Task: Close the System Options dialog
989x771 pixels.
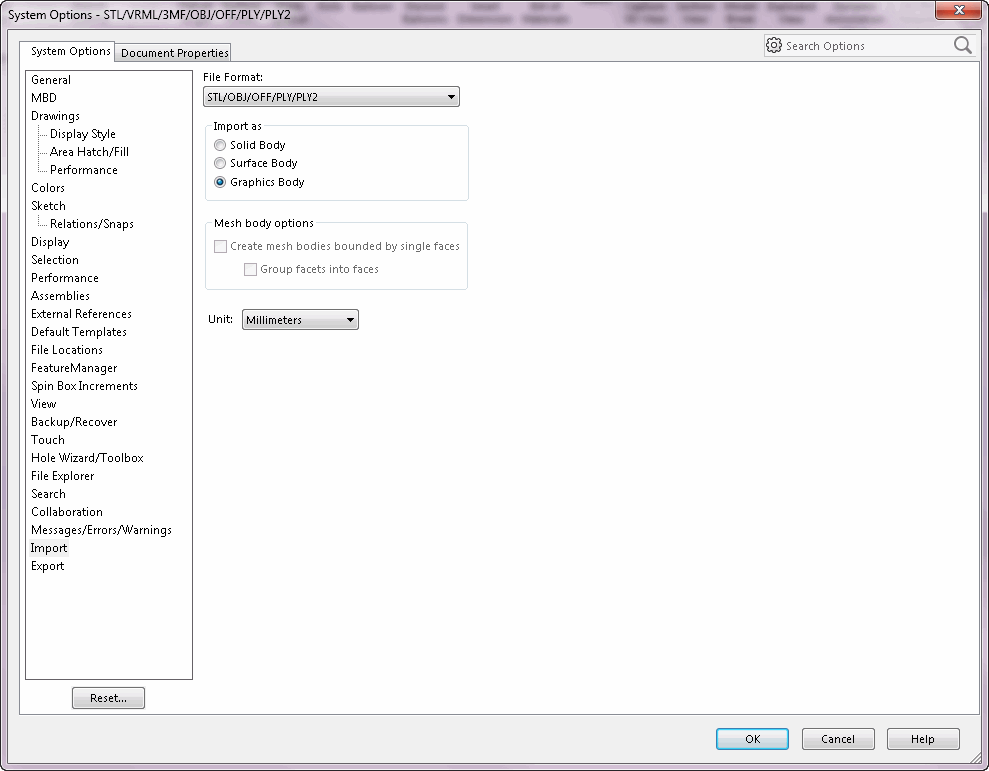Action: (x=959, y=10)
